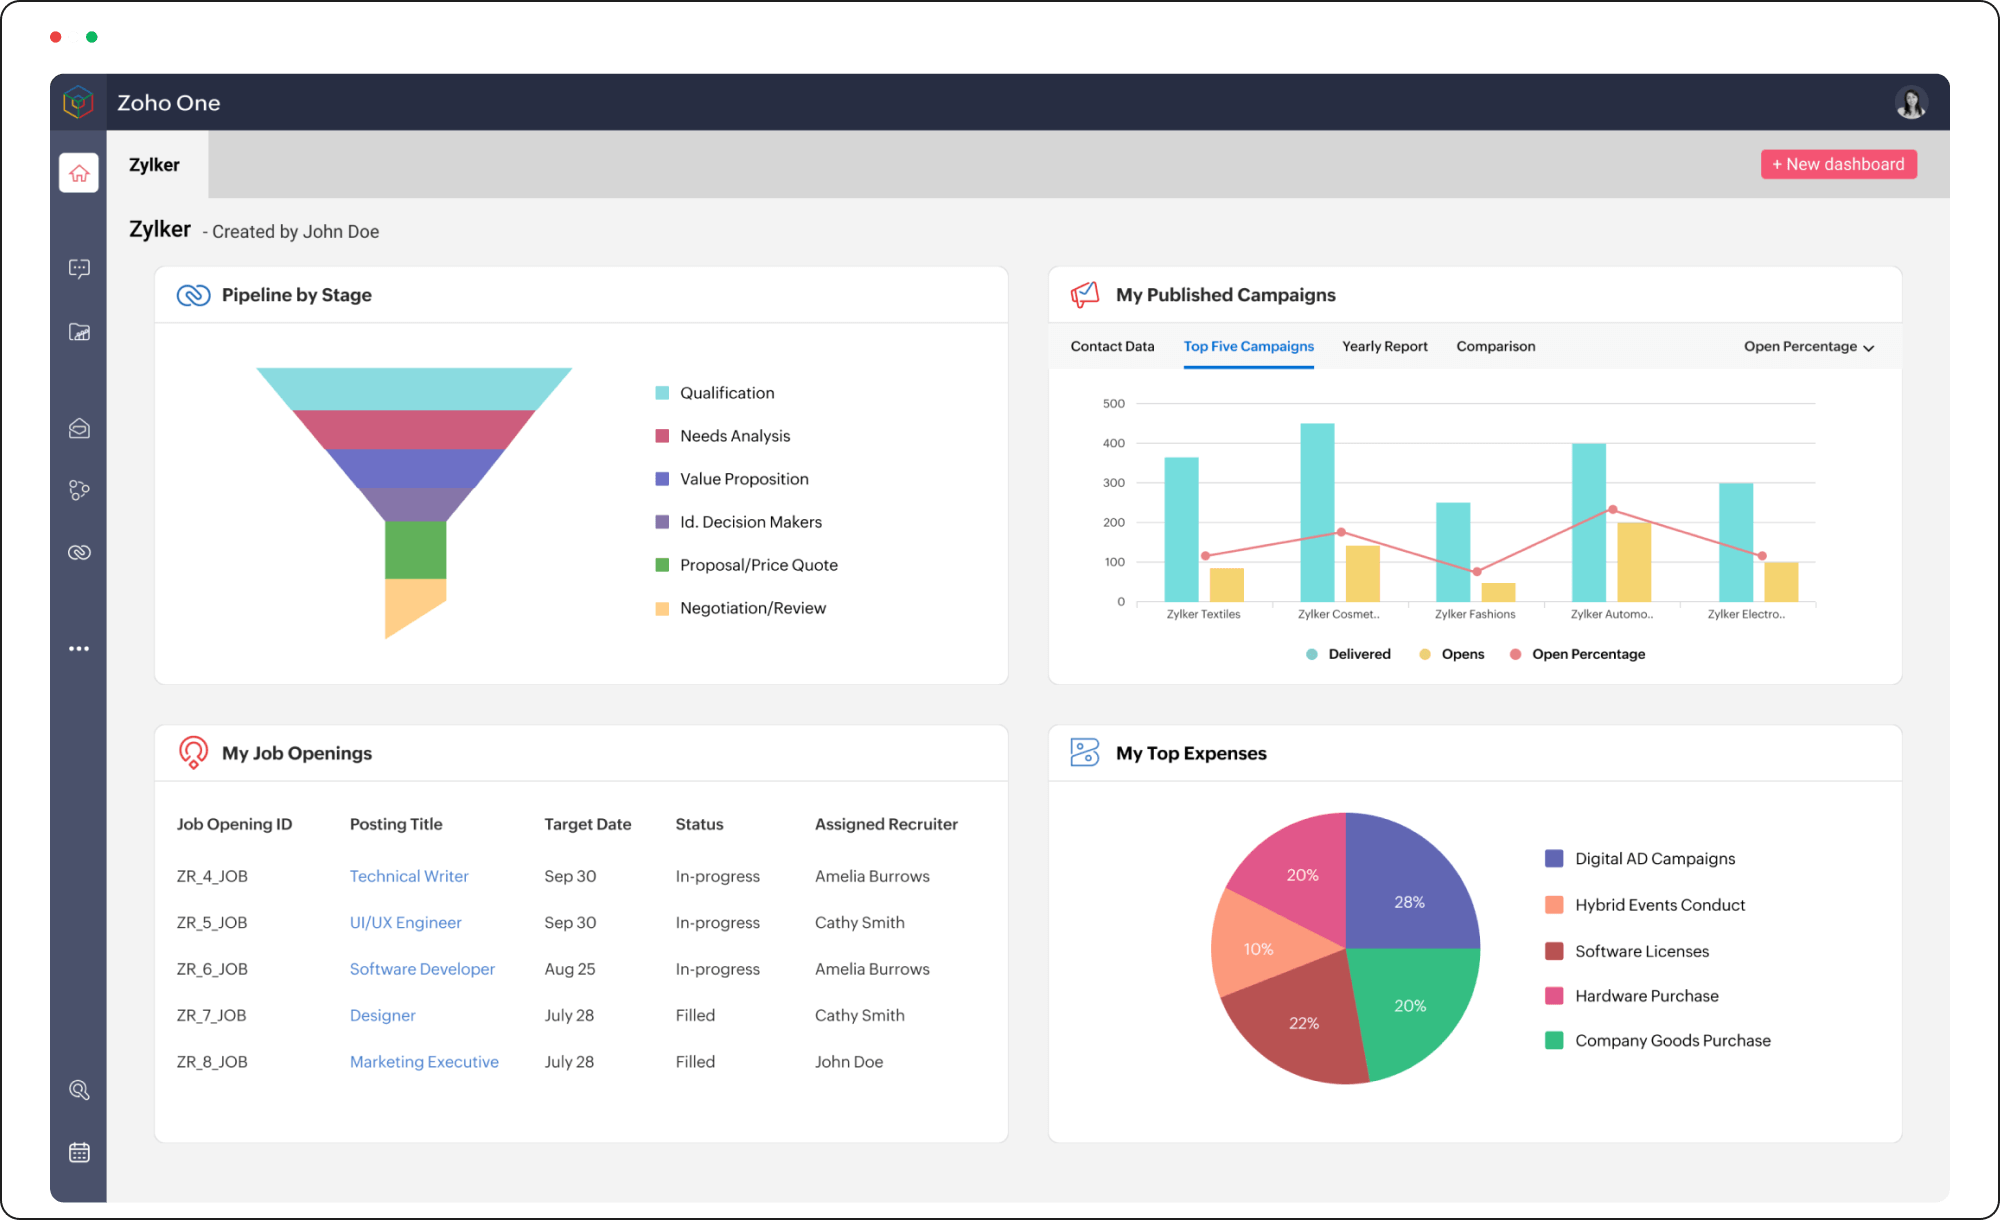2000x1220 pixels.
Task: Click the Negotiation/Review legend swatch
Action: coord(662,608)
